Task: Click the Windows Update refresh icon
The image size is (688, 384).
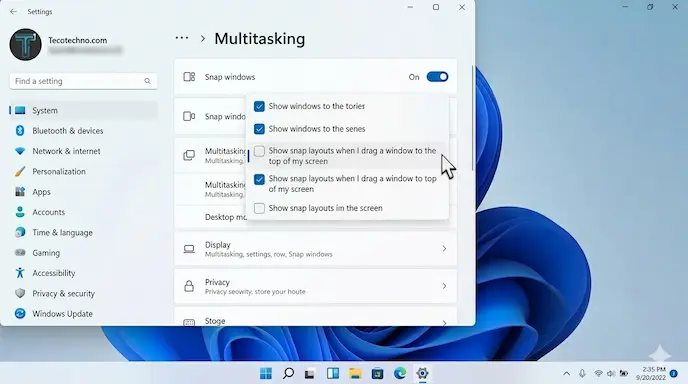Action: tap(20, 313)
